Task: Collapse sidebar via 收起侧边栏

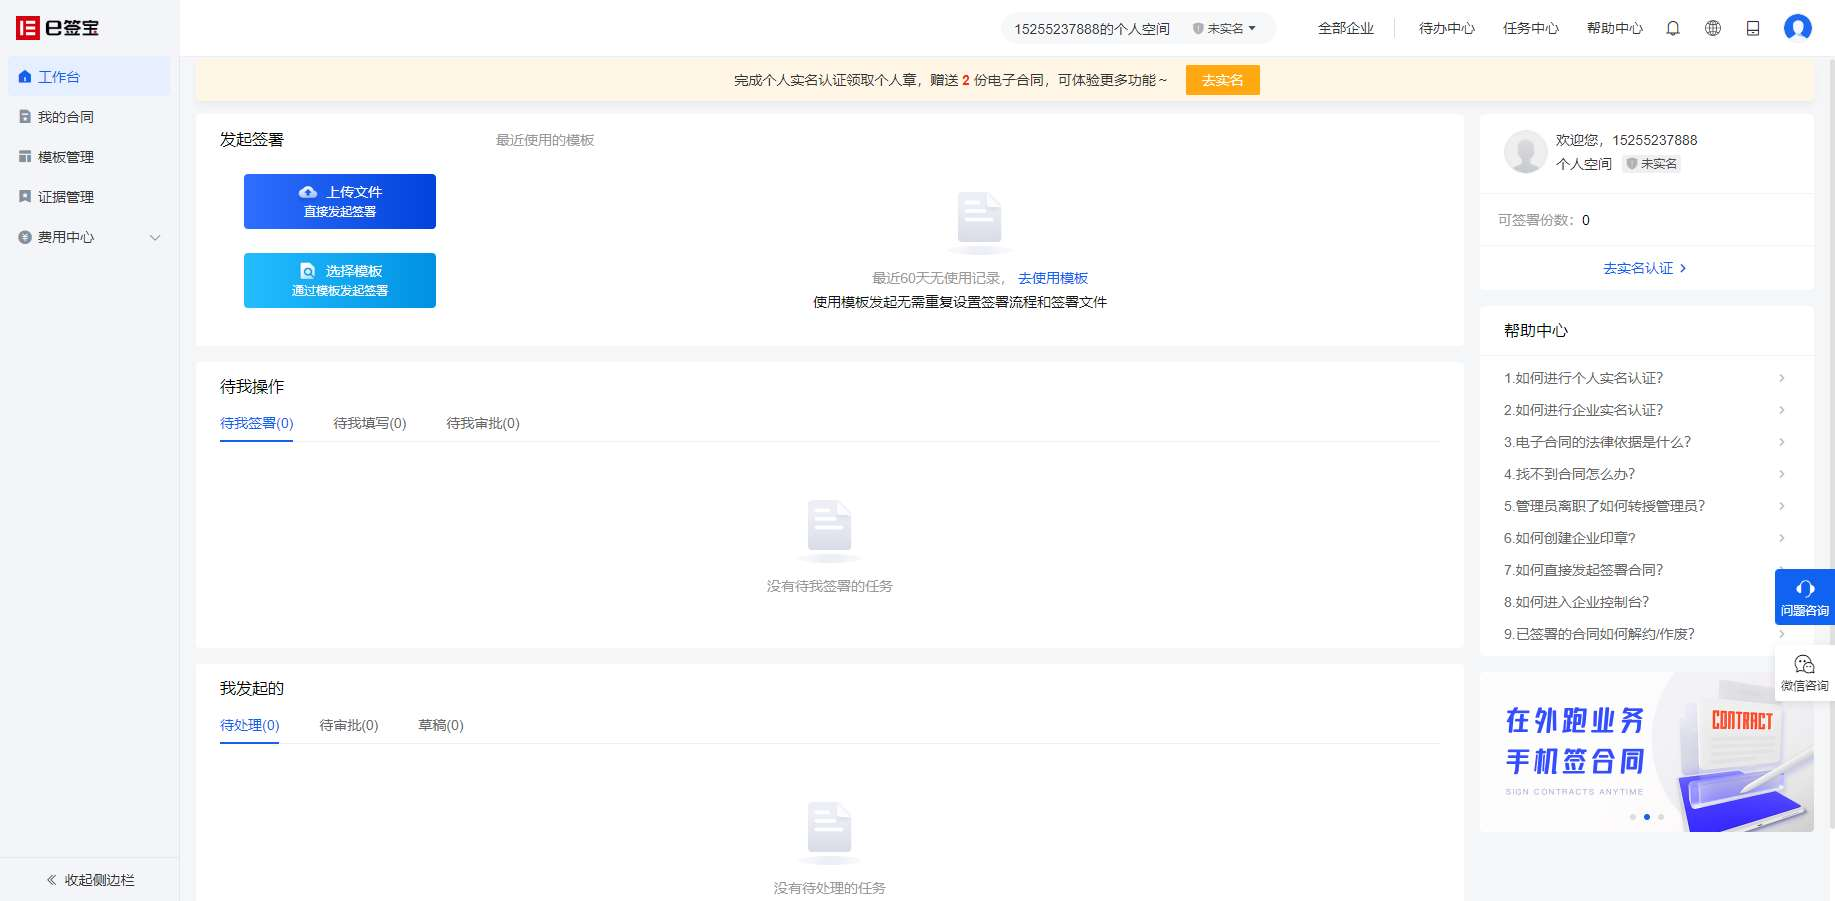Action: [90, 880]
